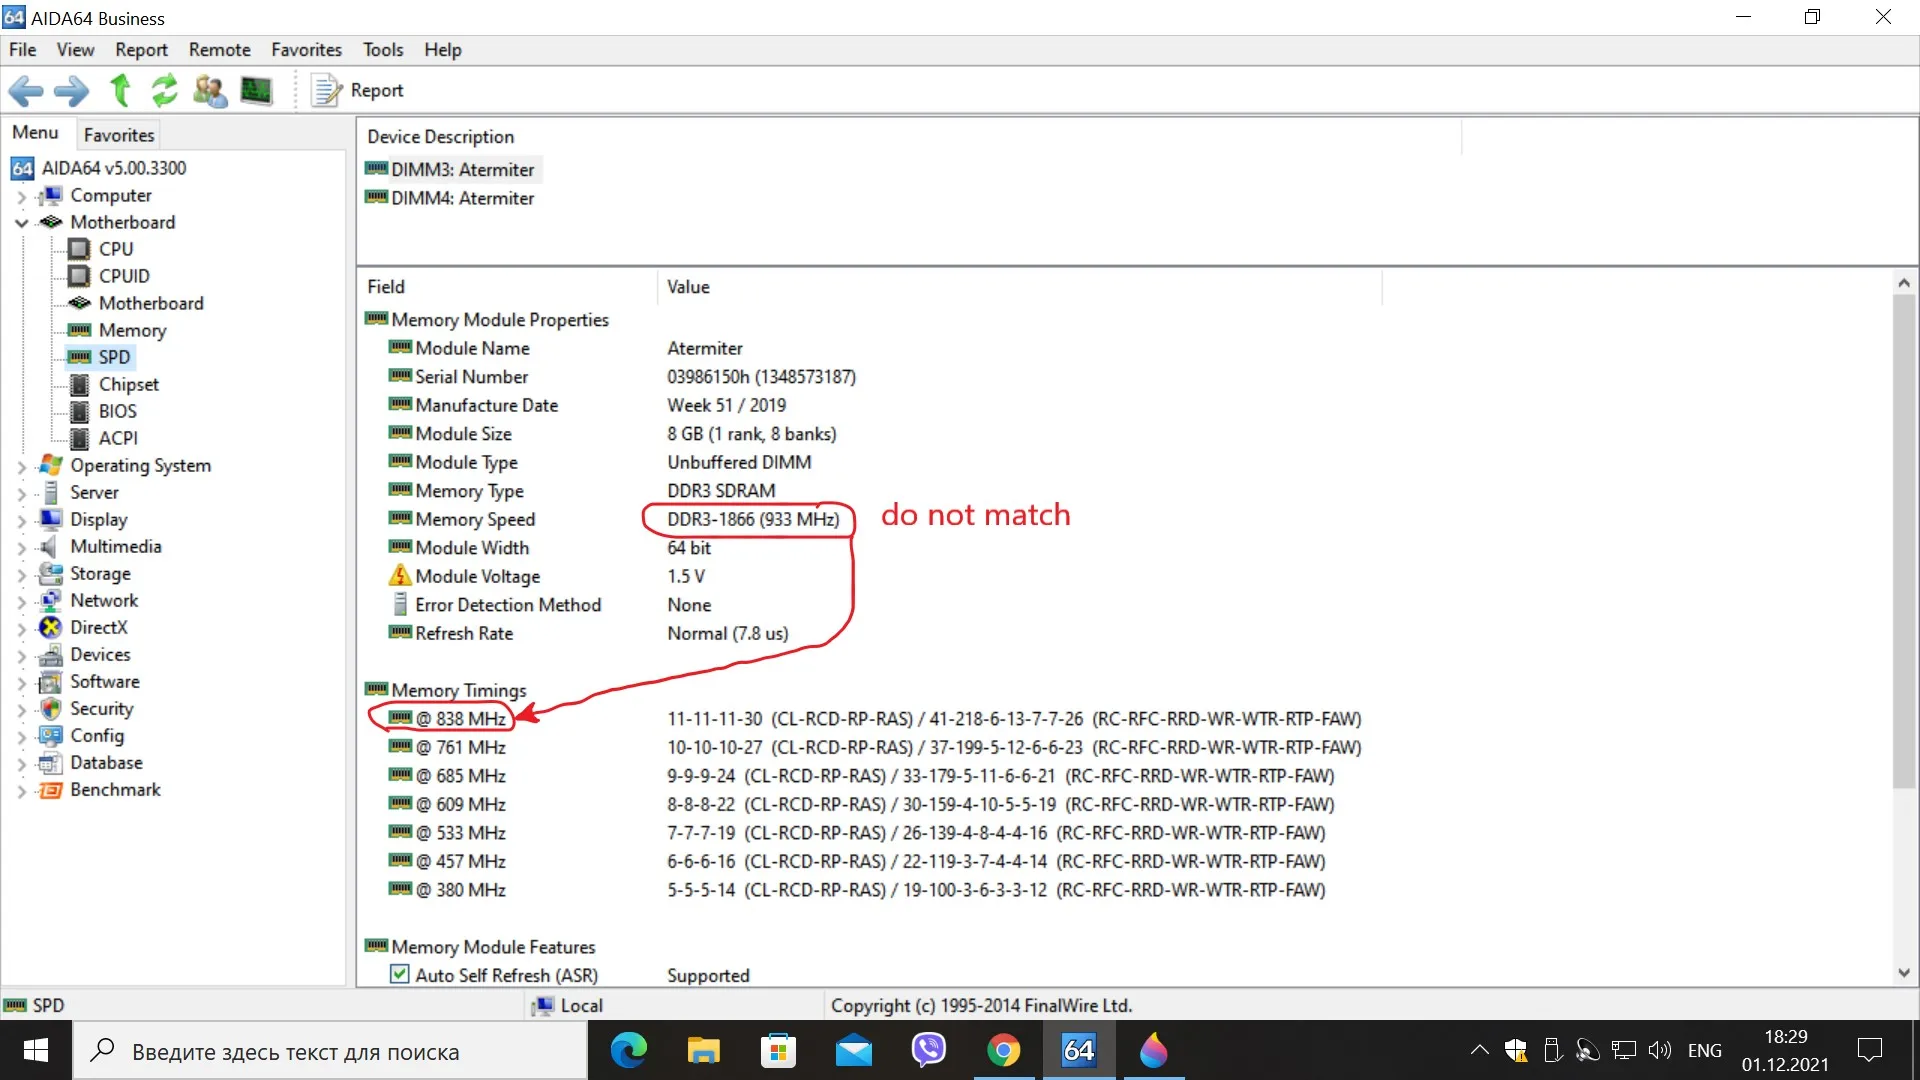Switch to the Favorites tab

pos(118,134)
